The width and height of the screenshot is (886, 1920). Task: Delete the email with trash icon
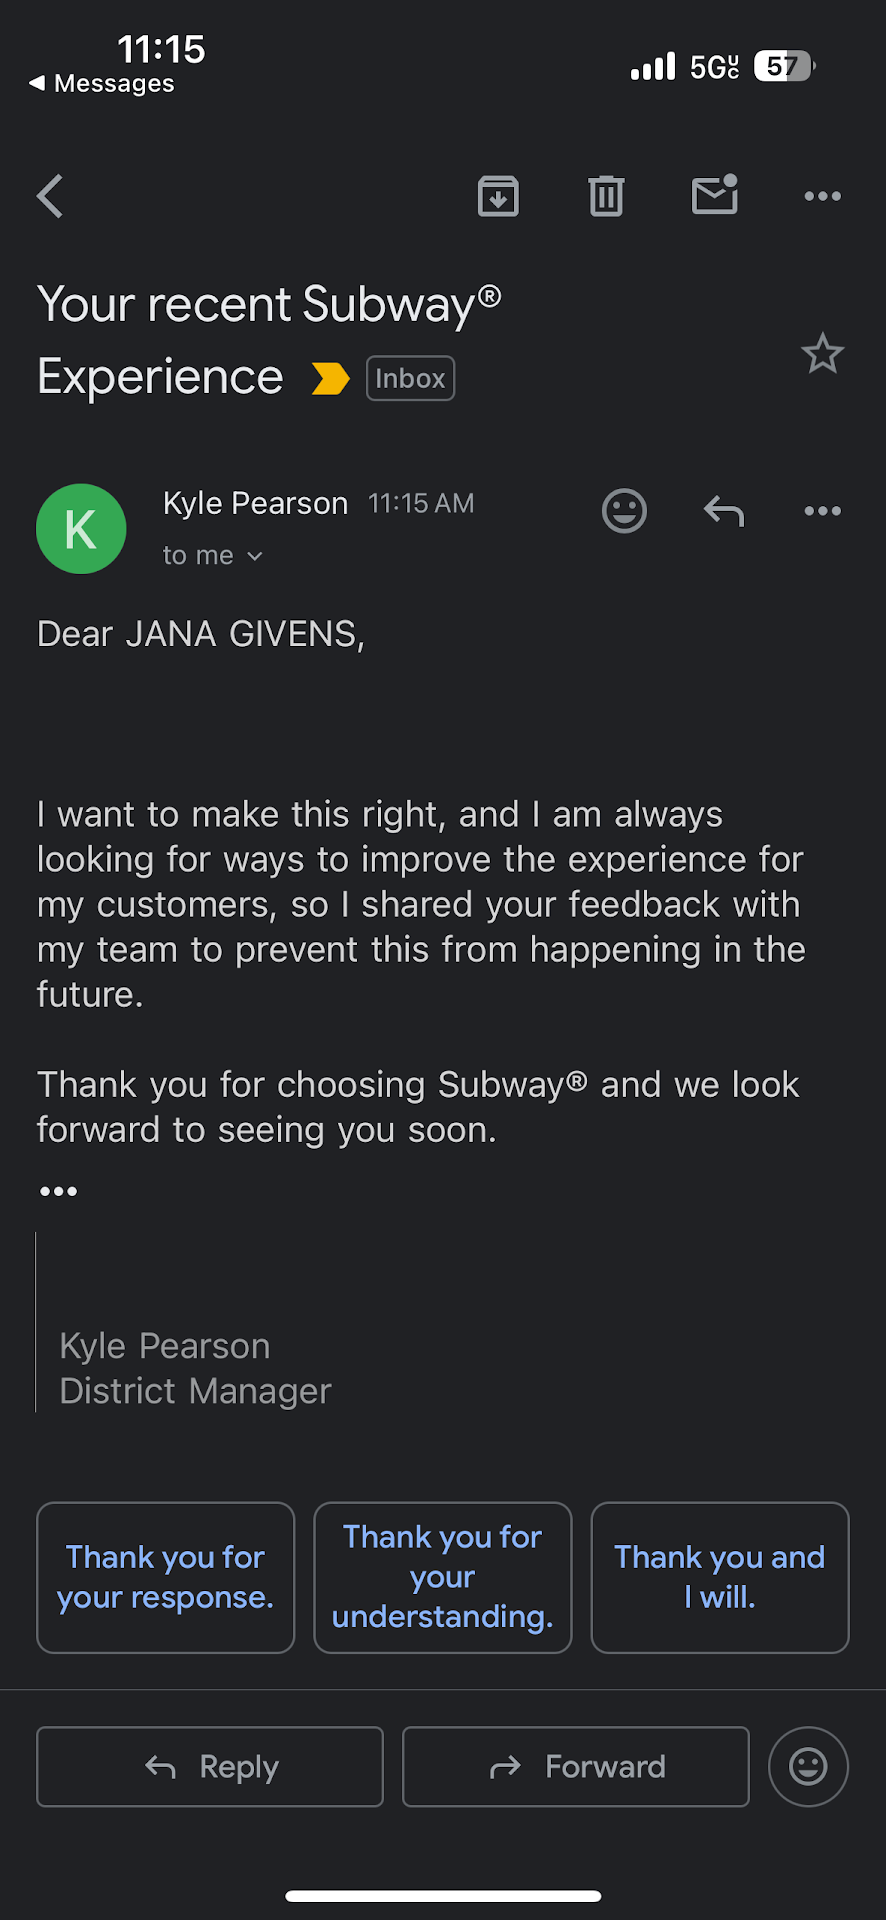(606, 196)
